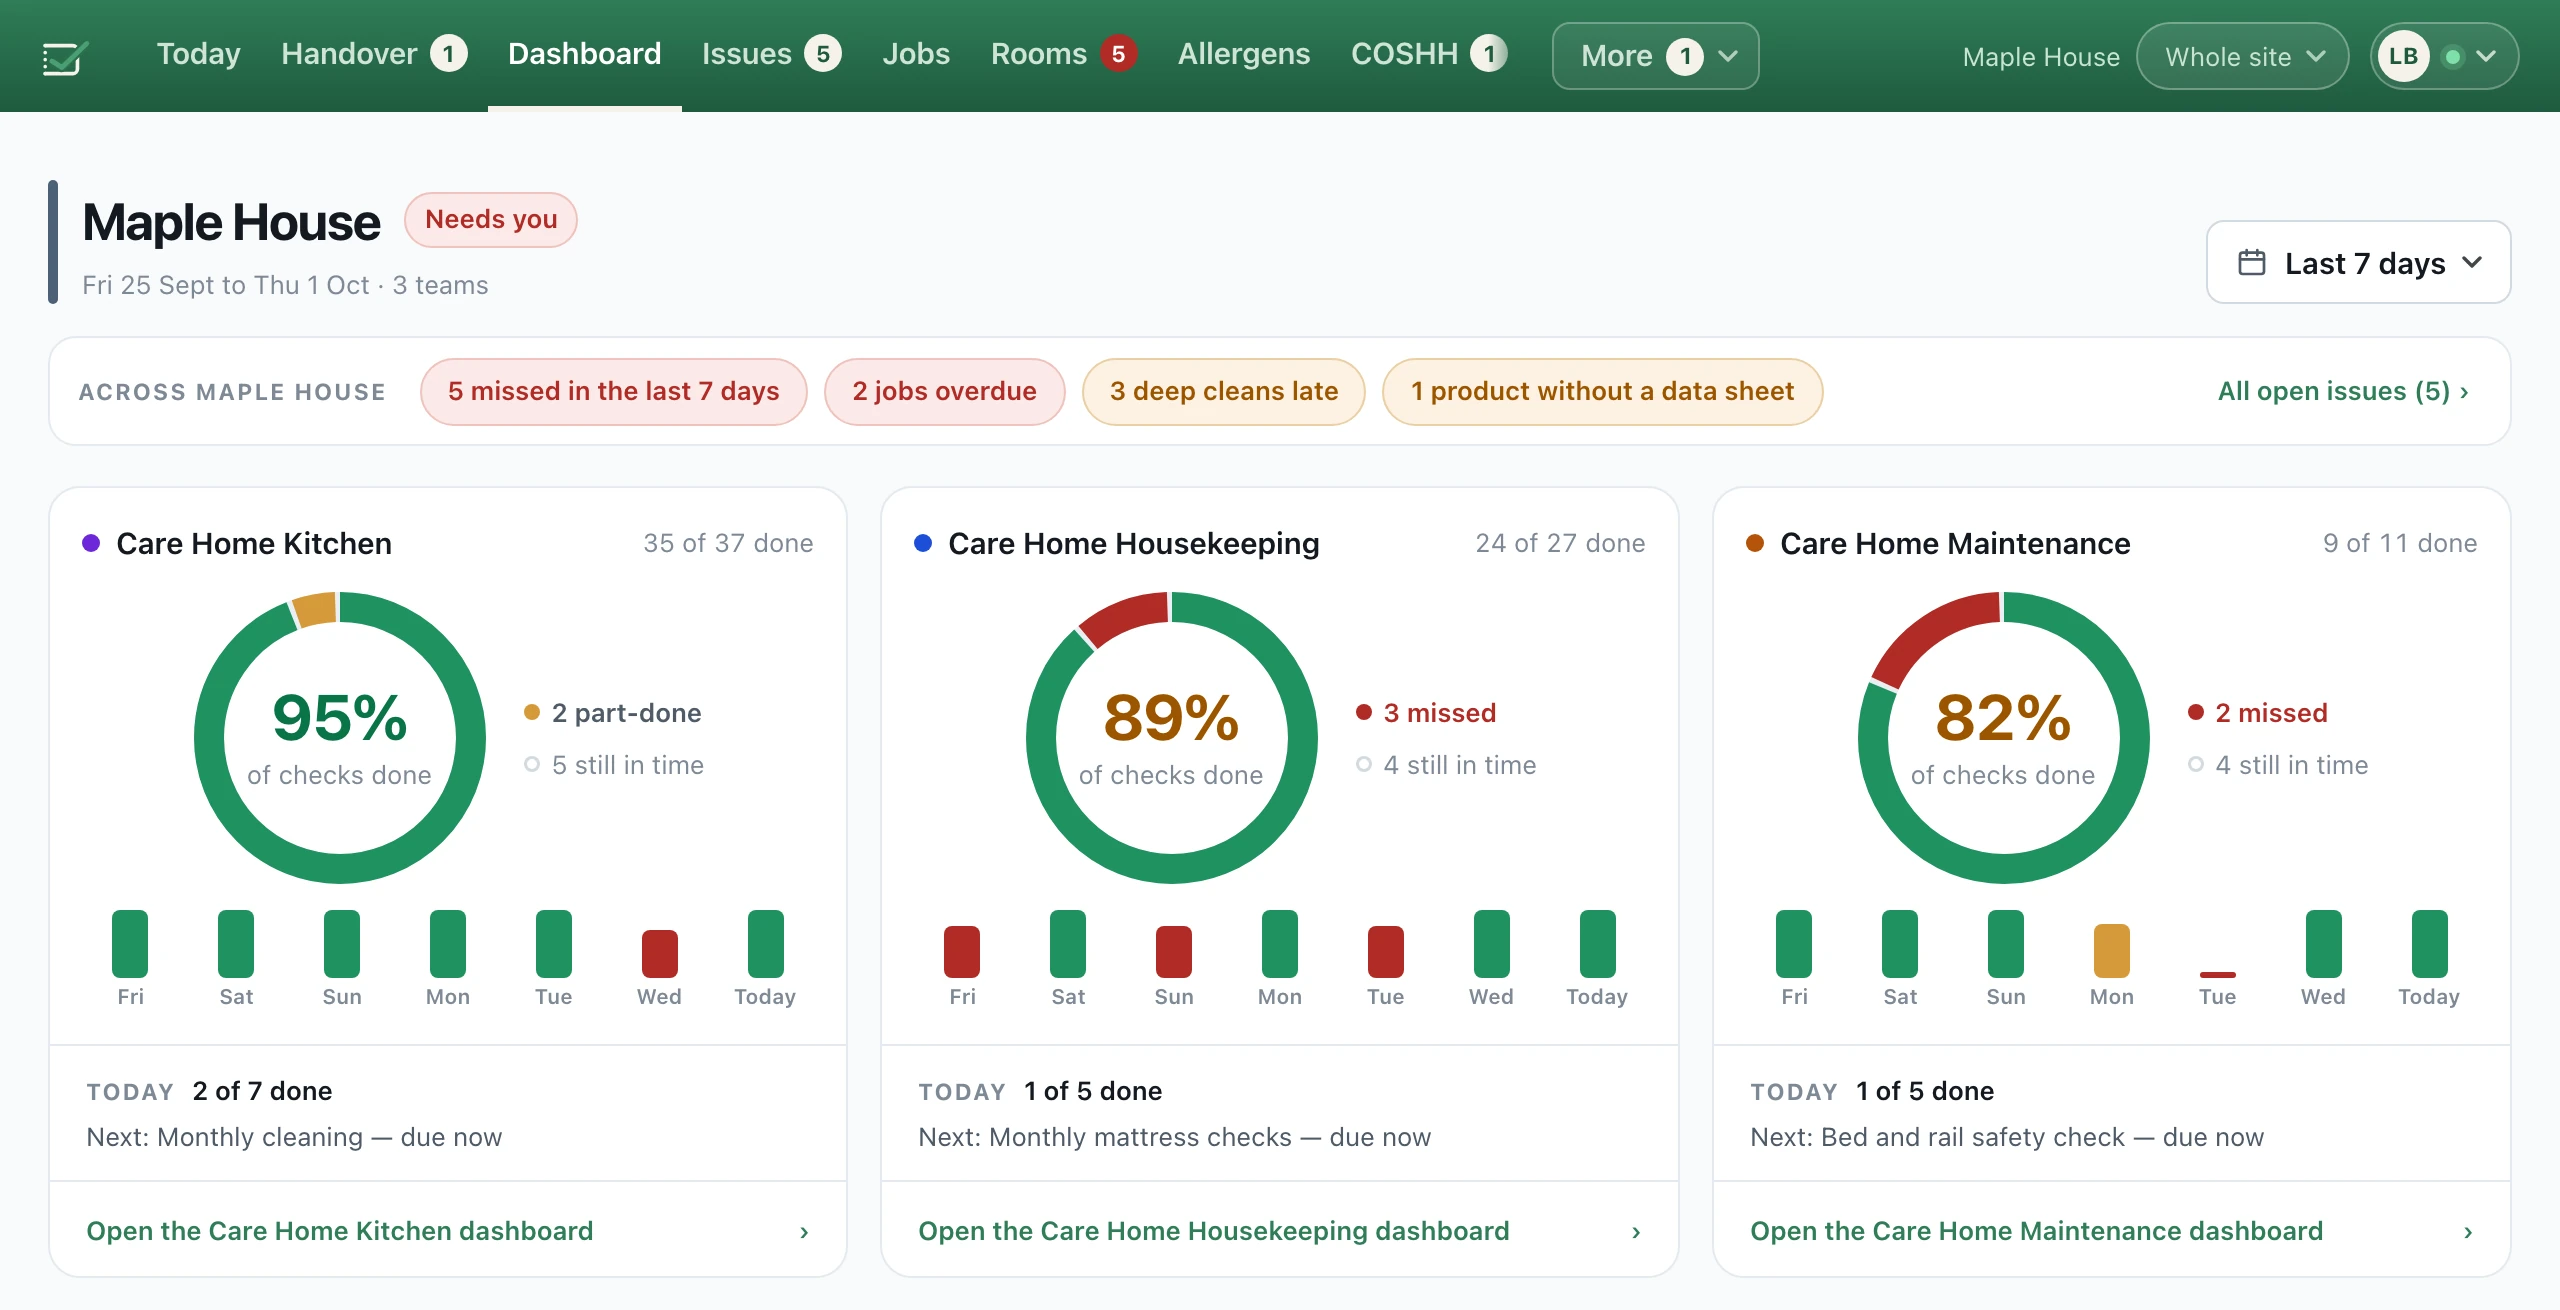Switch to the Issues tab
This screenshot has height=1310, width=2560.
click(x=771, y=54)
